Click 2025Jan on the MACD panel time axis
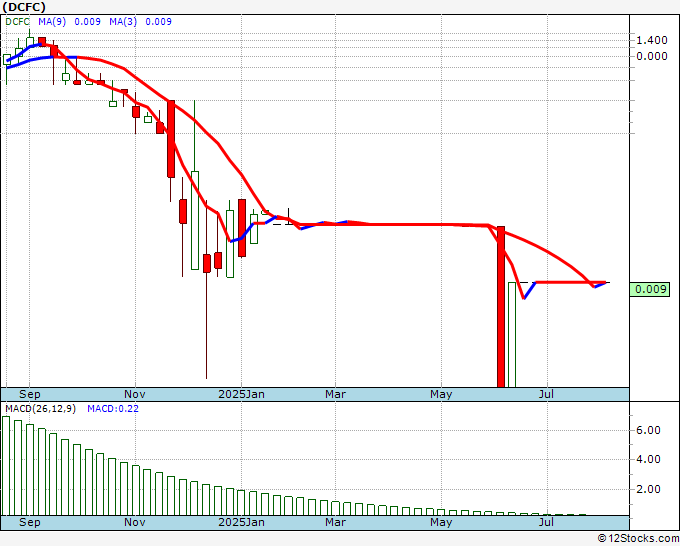This screenshot has height=546, width=680. pyautogui.click(x=242, y=522)
